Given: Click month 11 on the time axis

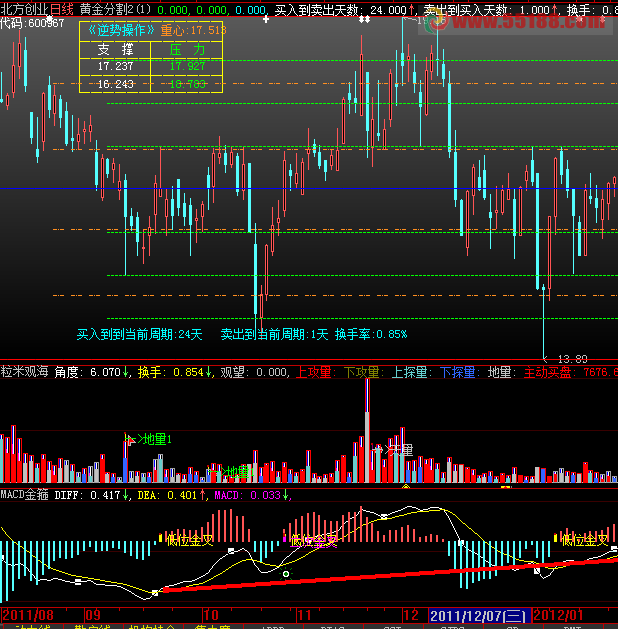Looking at the screenshot, I should pos(304,615).
